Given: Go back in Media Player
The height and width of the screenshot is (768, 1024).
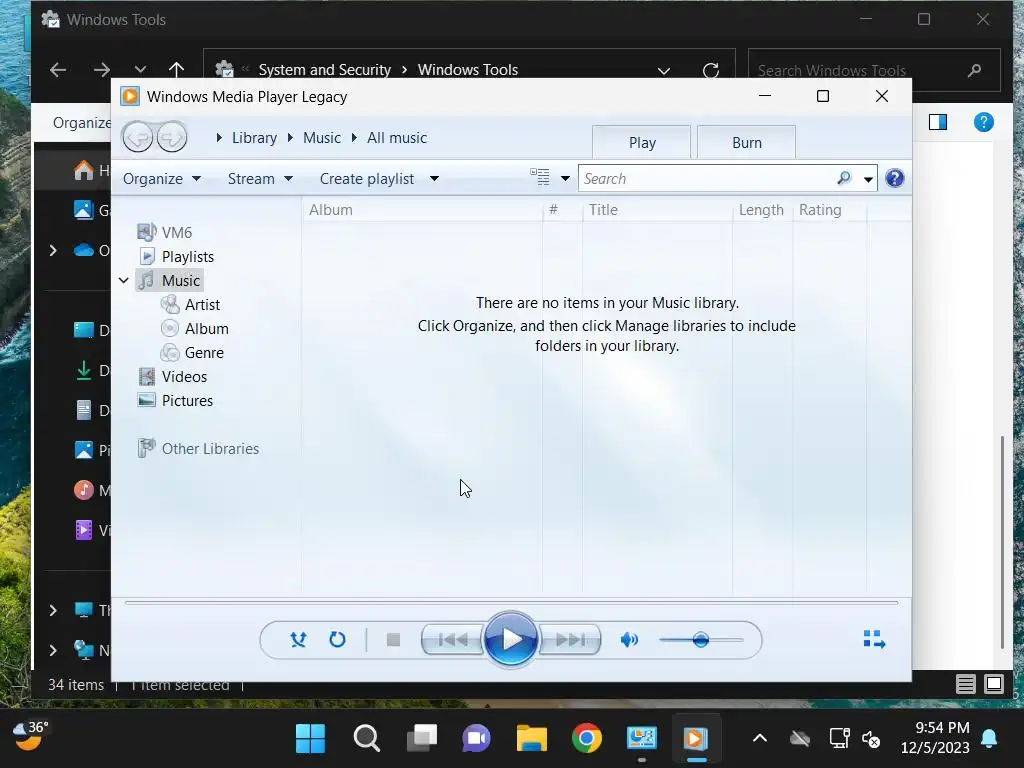Looking at the screenshot, I should coord(138,137).
